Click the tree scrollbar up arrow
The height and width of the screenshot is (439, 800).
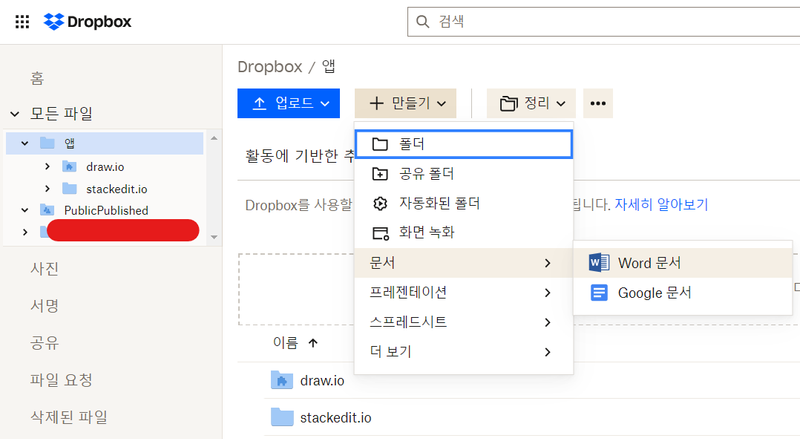coord(214,138)
